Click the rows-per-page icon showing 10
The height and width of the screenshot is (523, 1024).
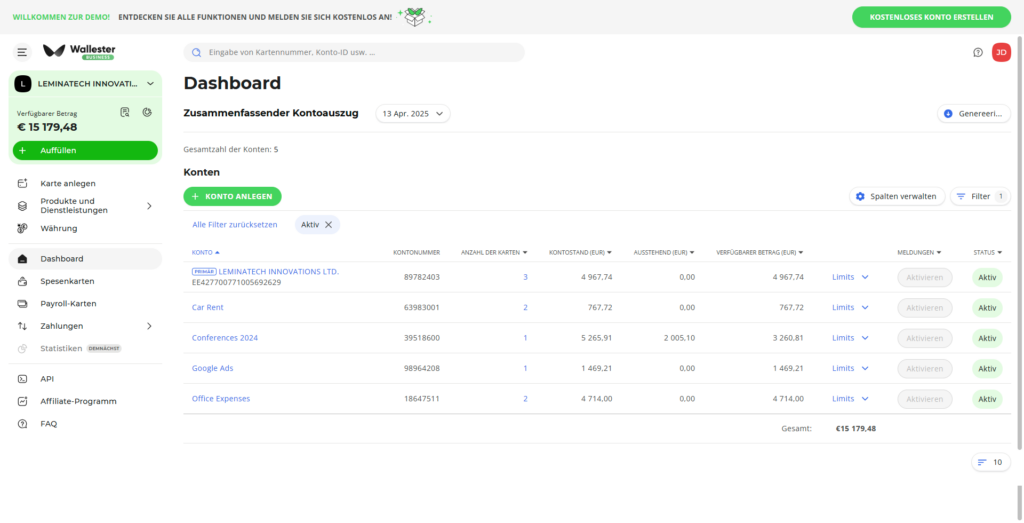pos(990,462)
